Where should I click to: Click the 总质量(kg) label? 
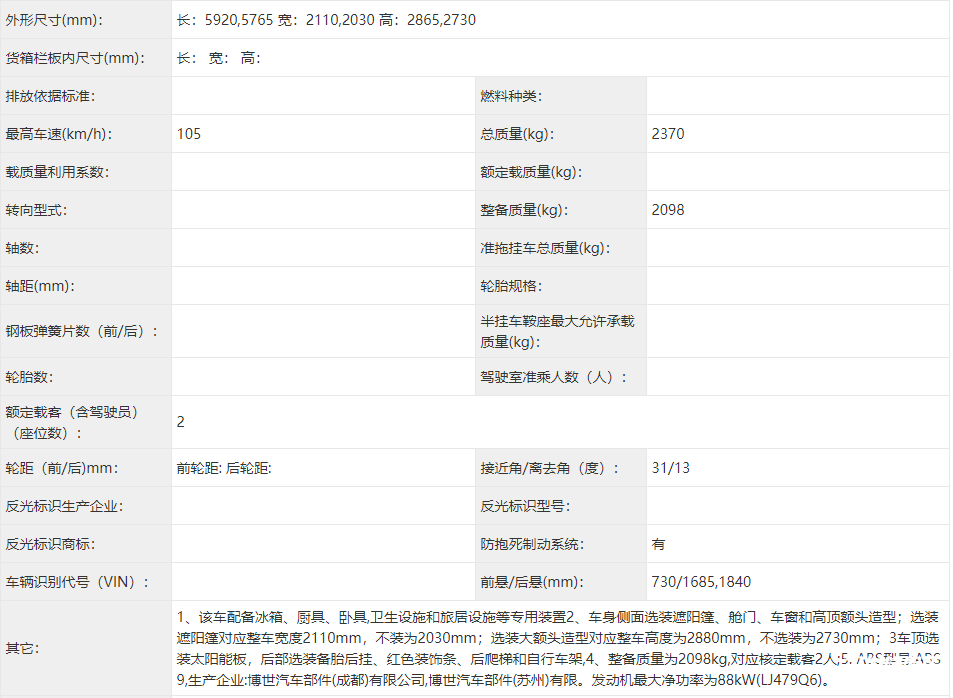(x=517, y=134)
